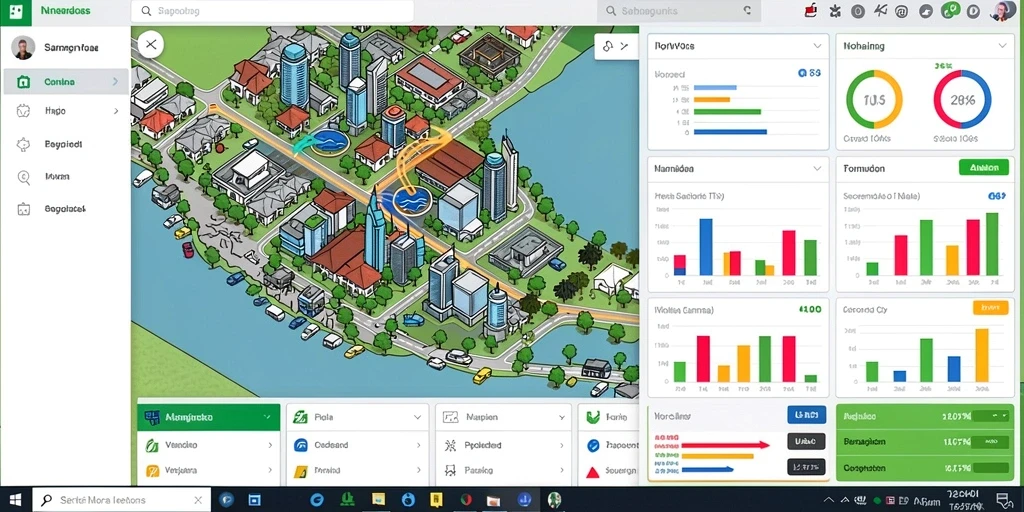Image resolution: width=1024 pixels, height=512 pixels.
Task: Toggle the first green row switch bottom right
Action: click(990, 415)
